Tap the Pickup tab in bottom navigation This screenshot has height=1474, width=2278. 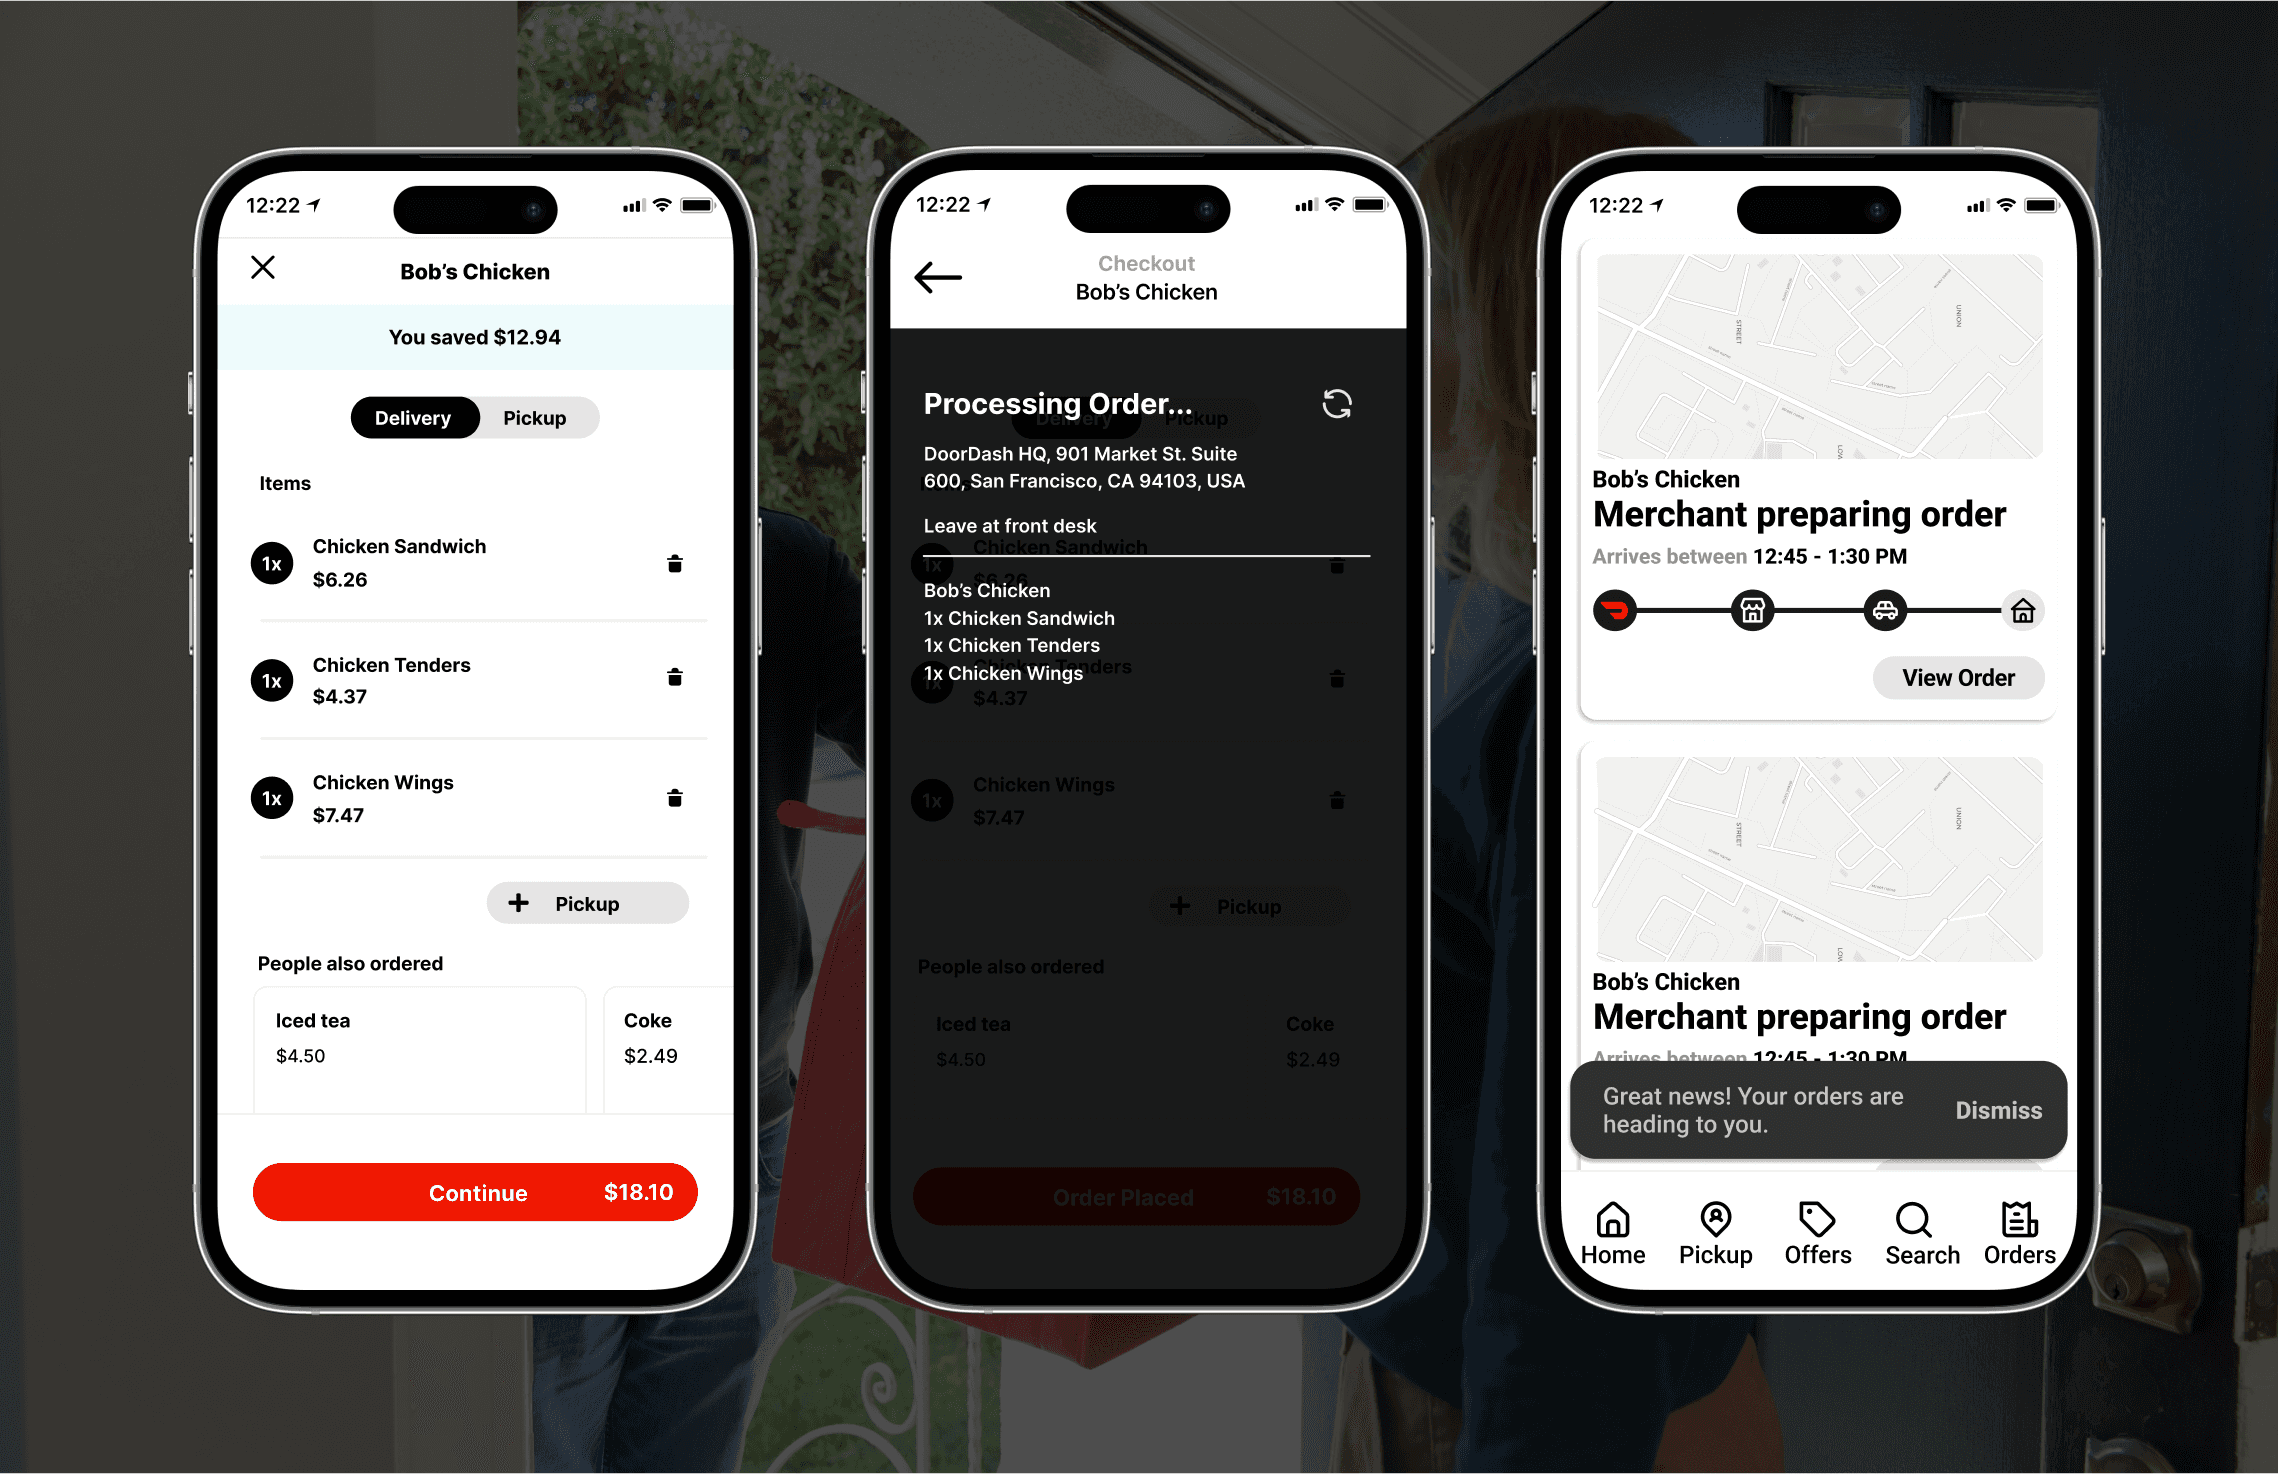pos(1715,1230)
